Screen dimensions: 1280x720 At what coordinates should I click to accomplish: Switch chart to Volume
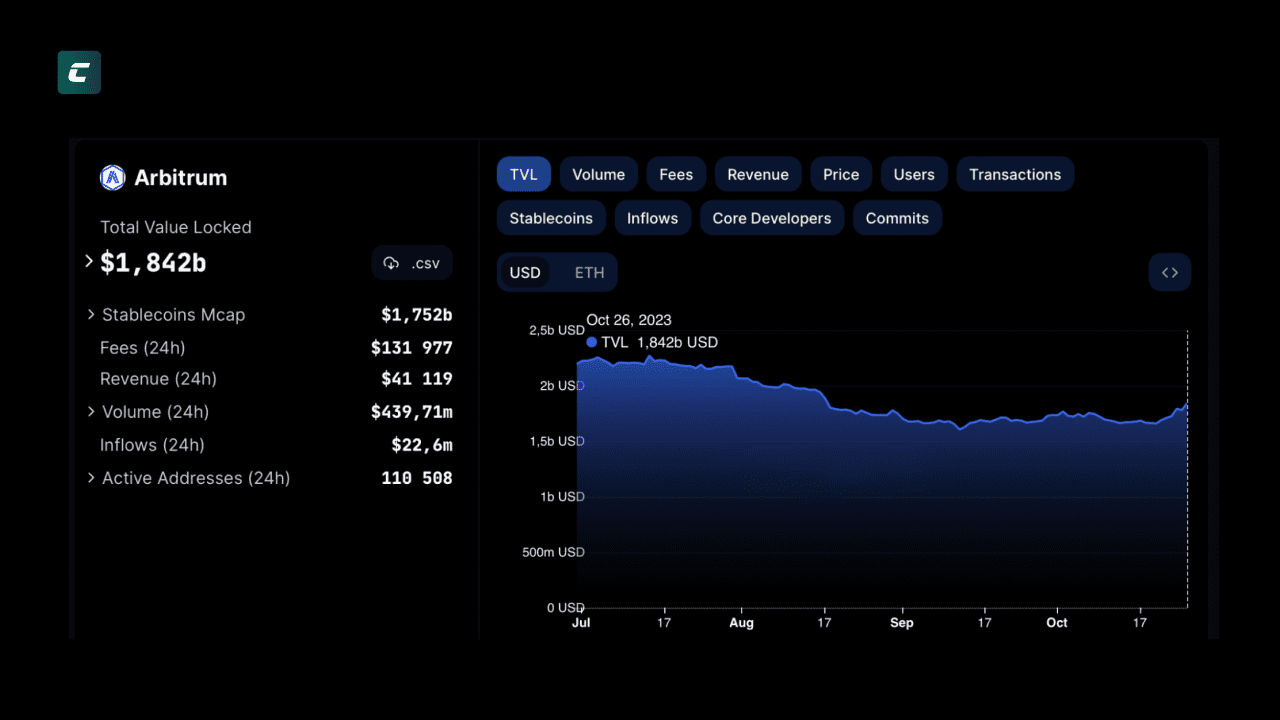point(599,174)
